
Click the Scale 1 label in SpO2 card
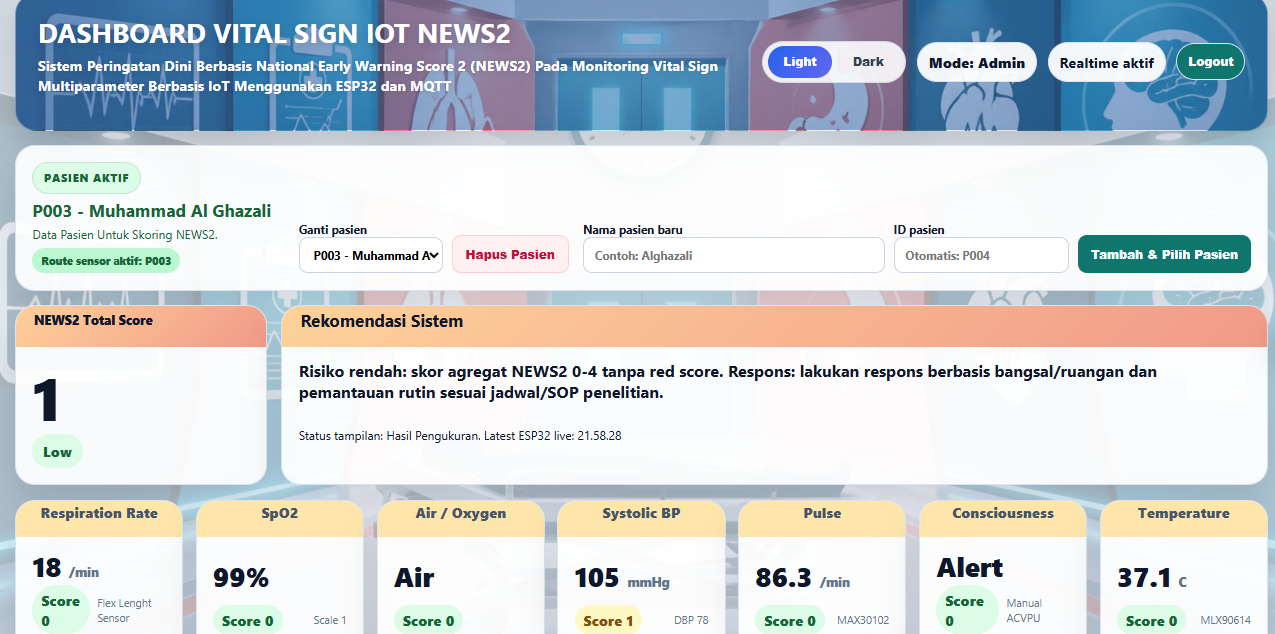[x=330, y=621]
